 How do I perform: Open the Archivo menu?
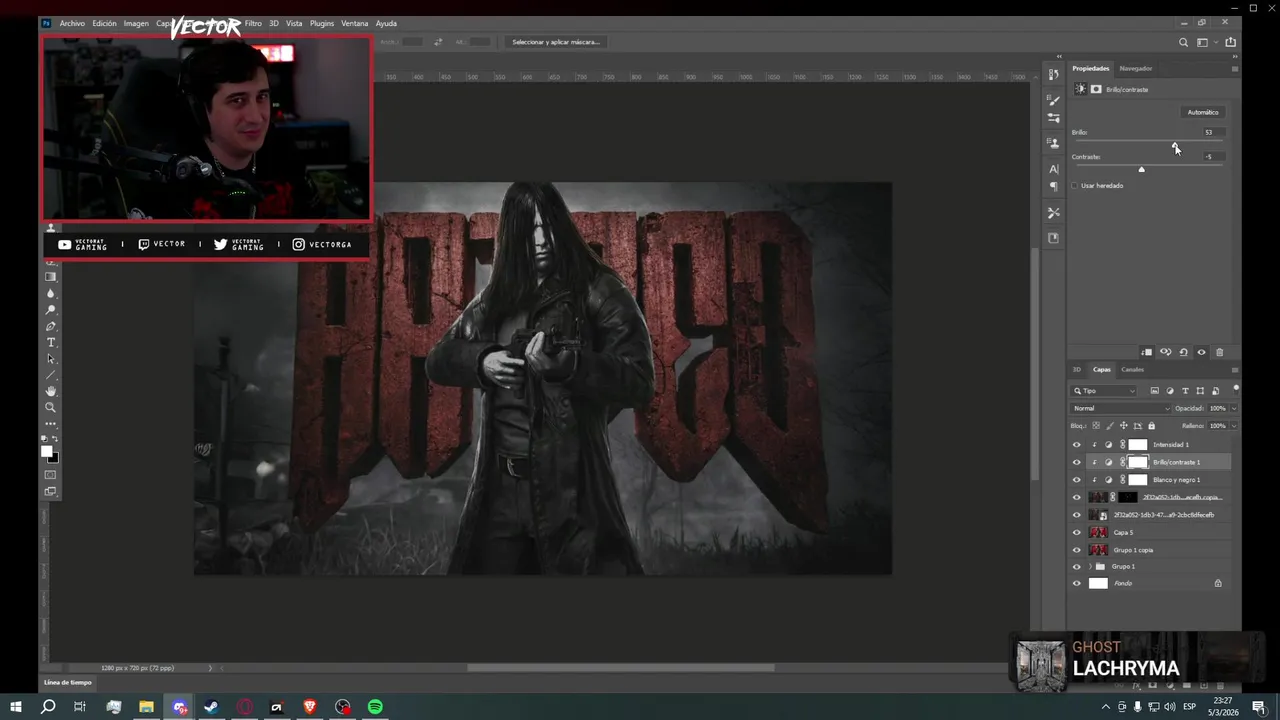point(72,23)
